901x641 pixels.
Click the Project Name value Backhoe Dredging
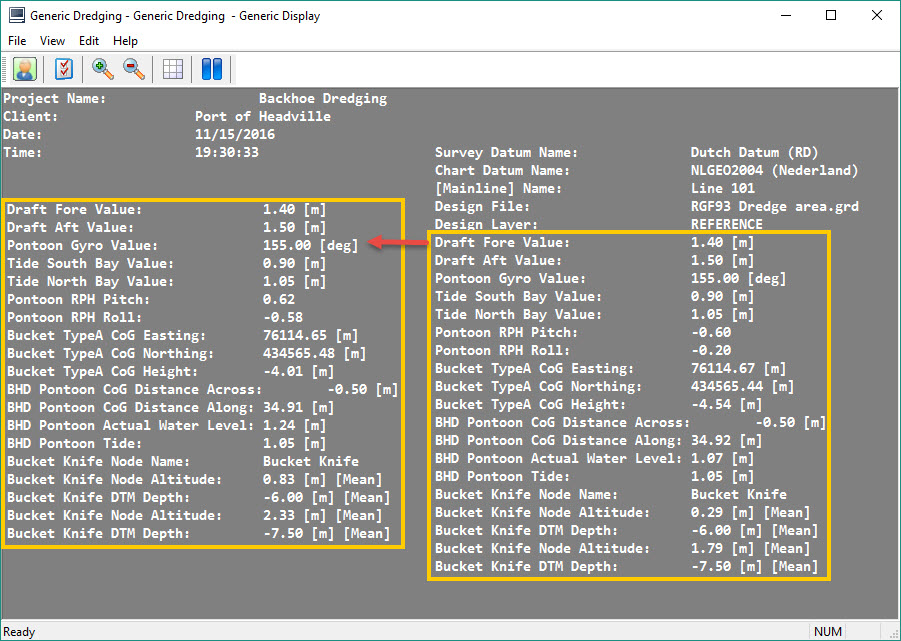pos(322,99)
